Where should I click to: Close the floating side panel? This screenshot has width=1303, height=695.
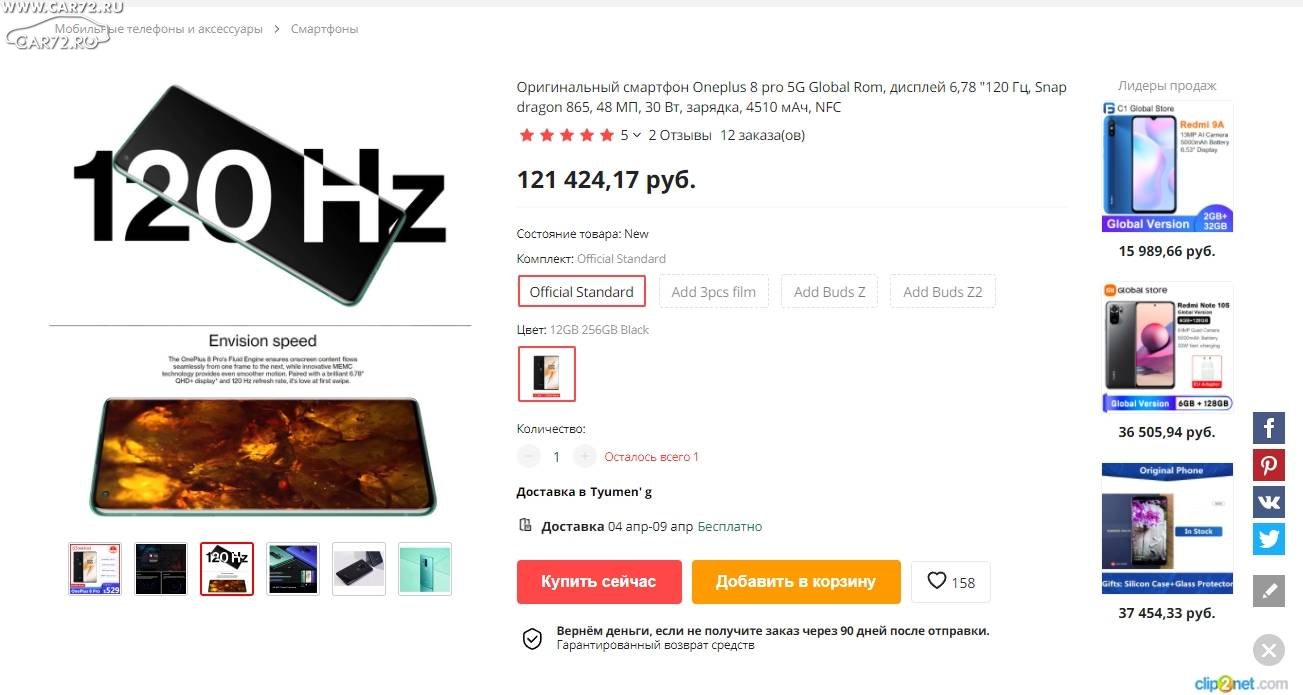tap(1268, 651)
